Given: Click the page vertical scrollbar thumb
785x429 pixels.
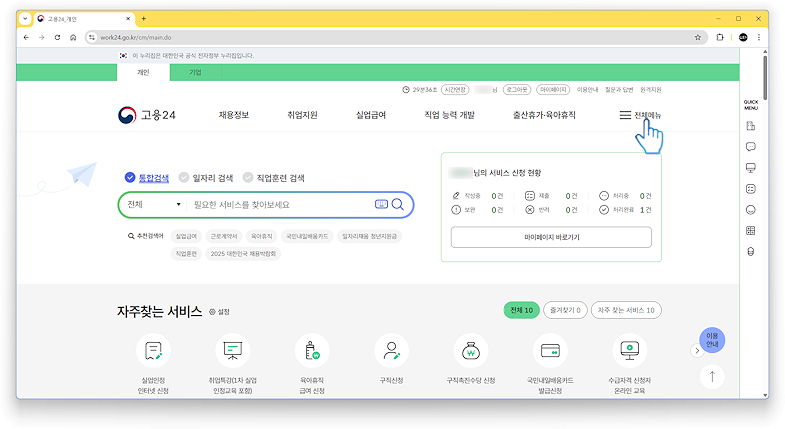Looking at the screenshot, I should point(765,78).
